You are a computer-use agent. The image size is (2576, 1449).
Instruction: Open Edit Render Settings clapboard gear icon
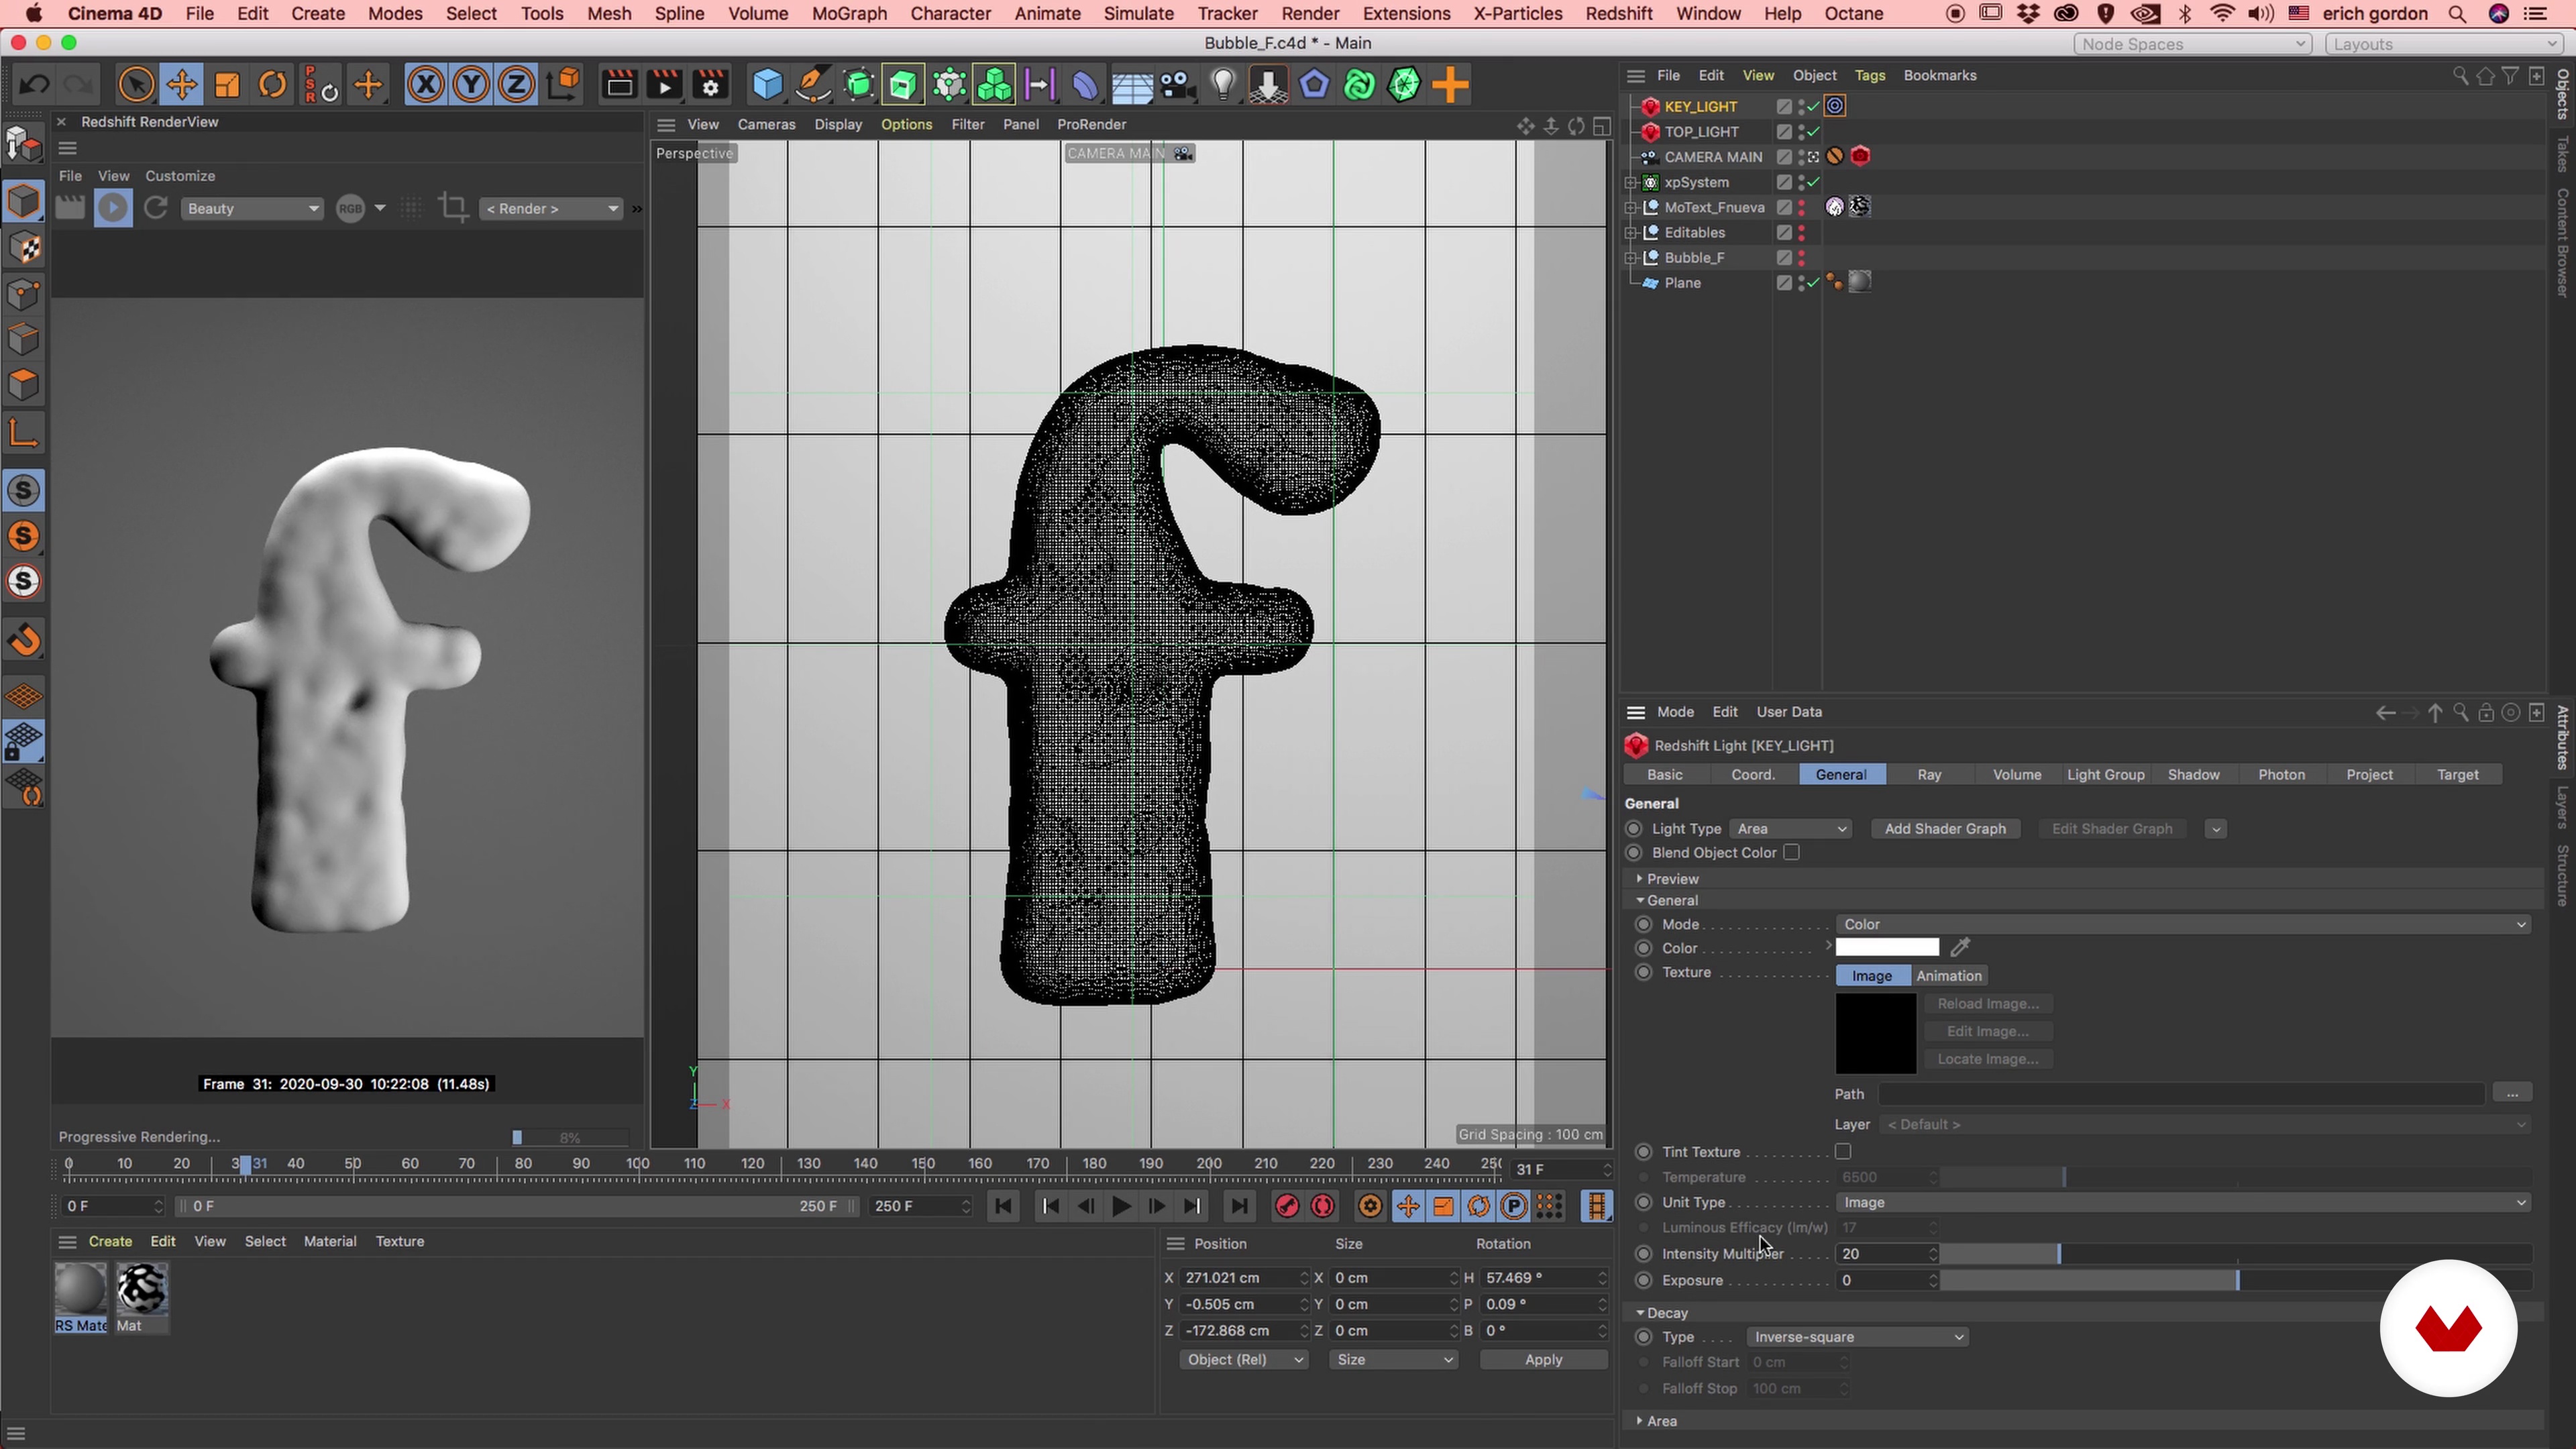tap(710, 85)
